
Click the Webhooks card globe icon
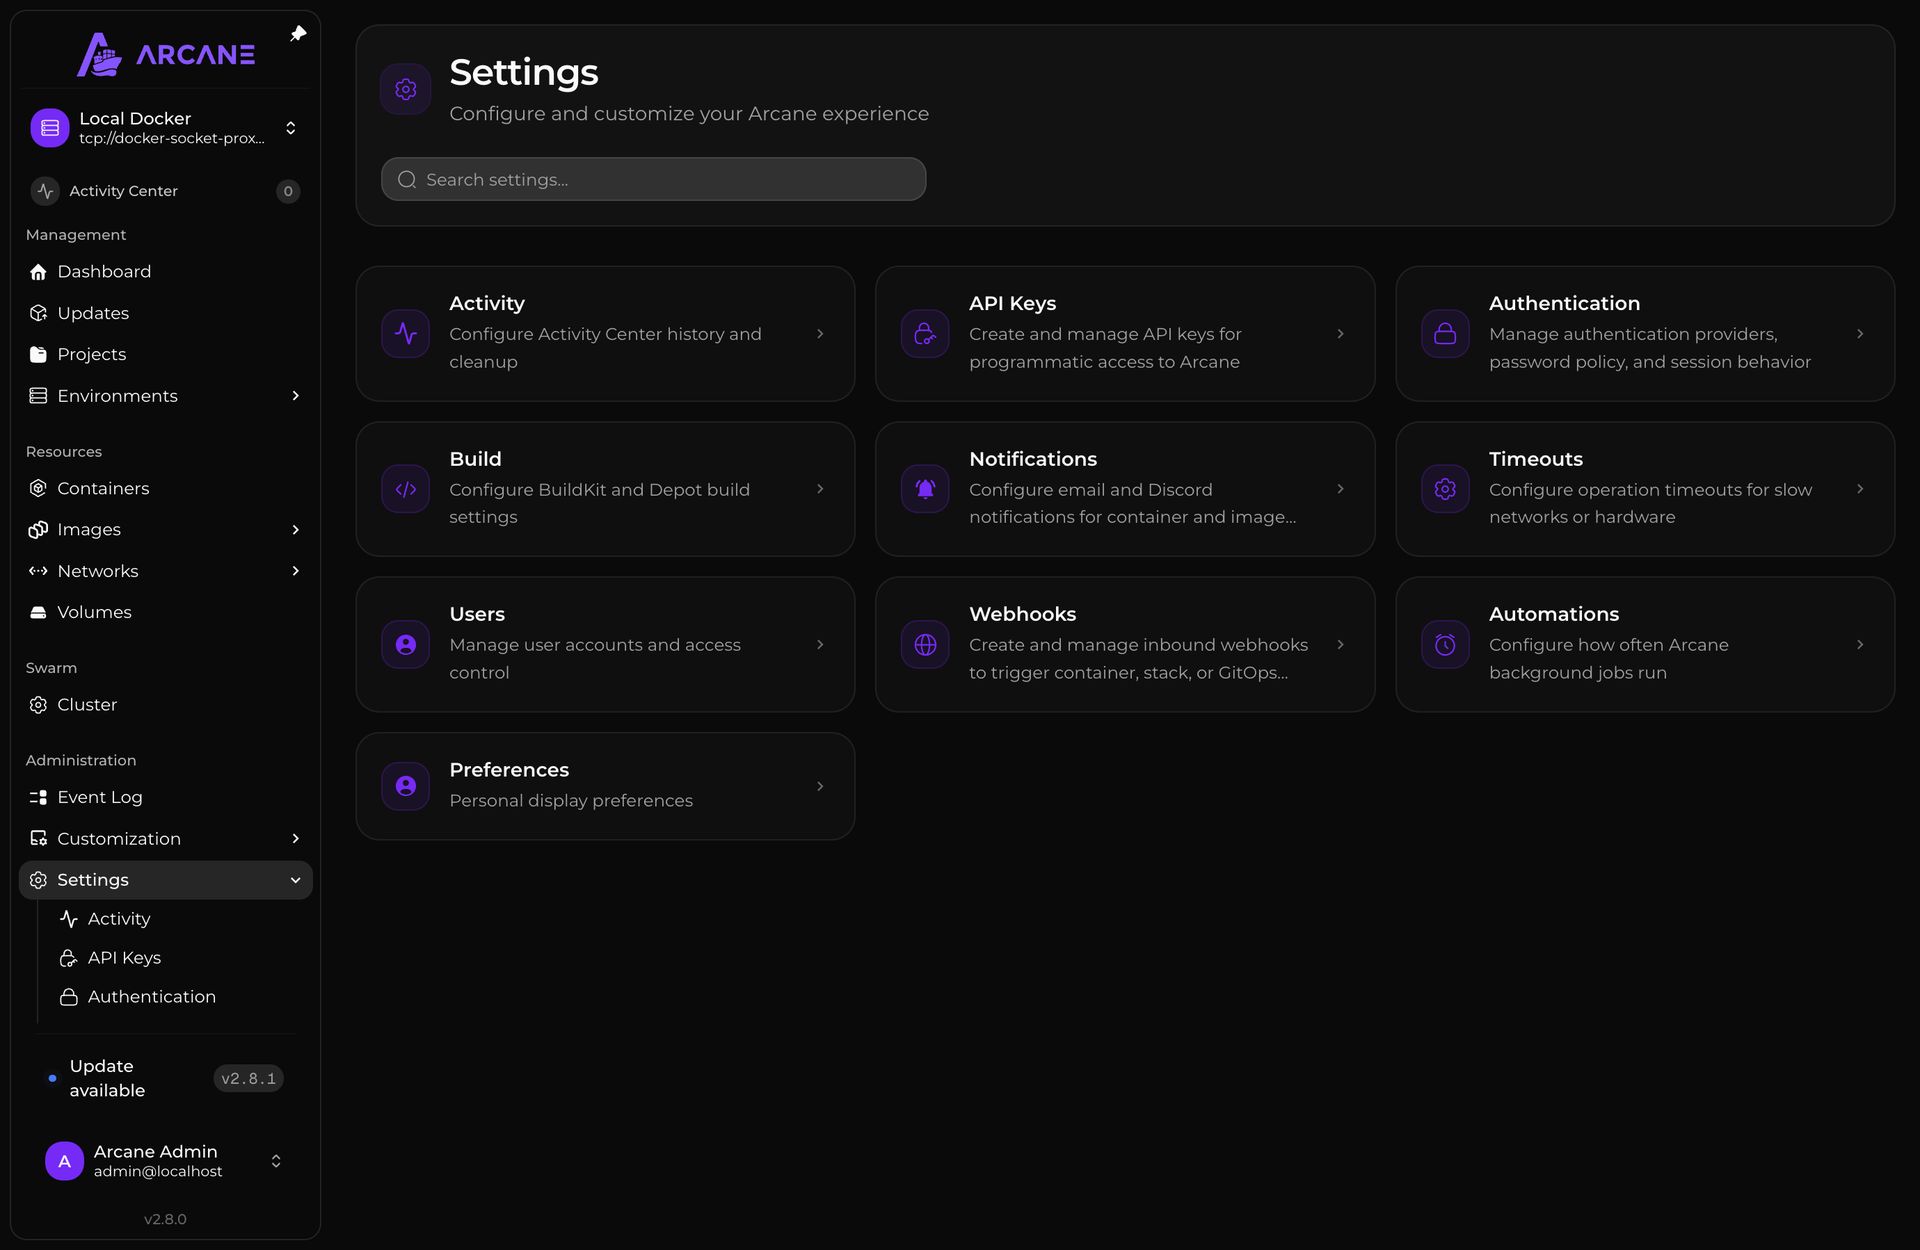point(925,645)
